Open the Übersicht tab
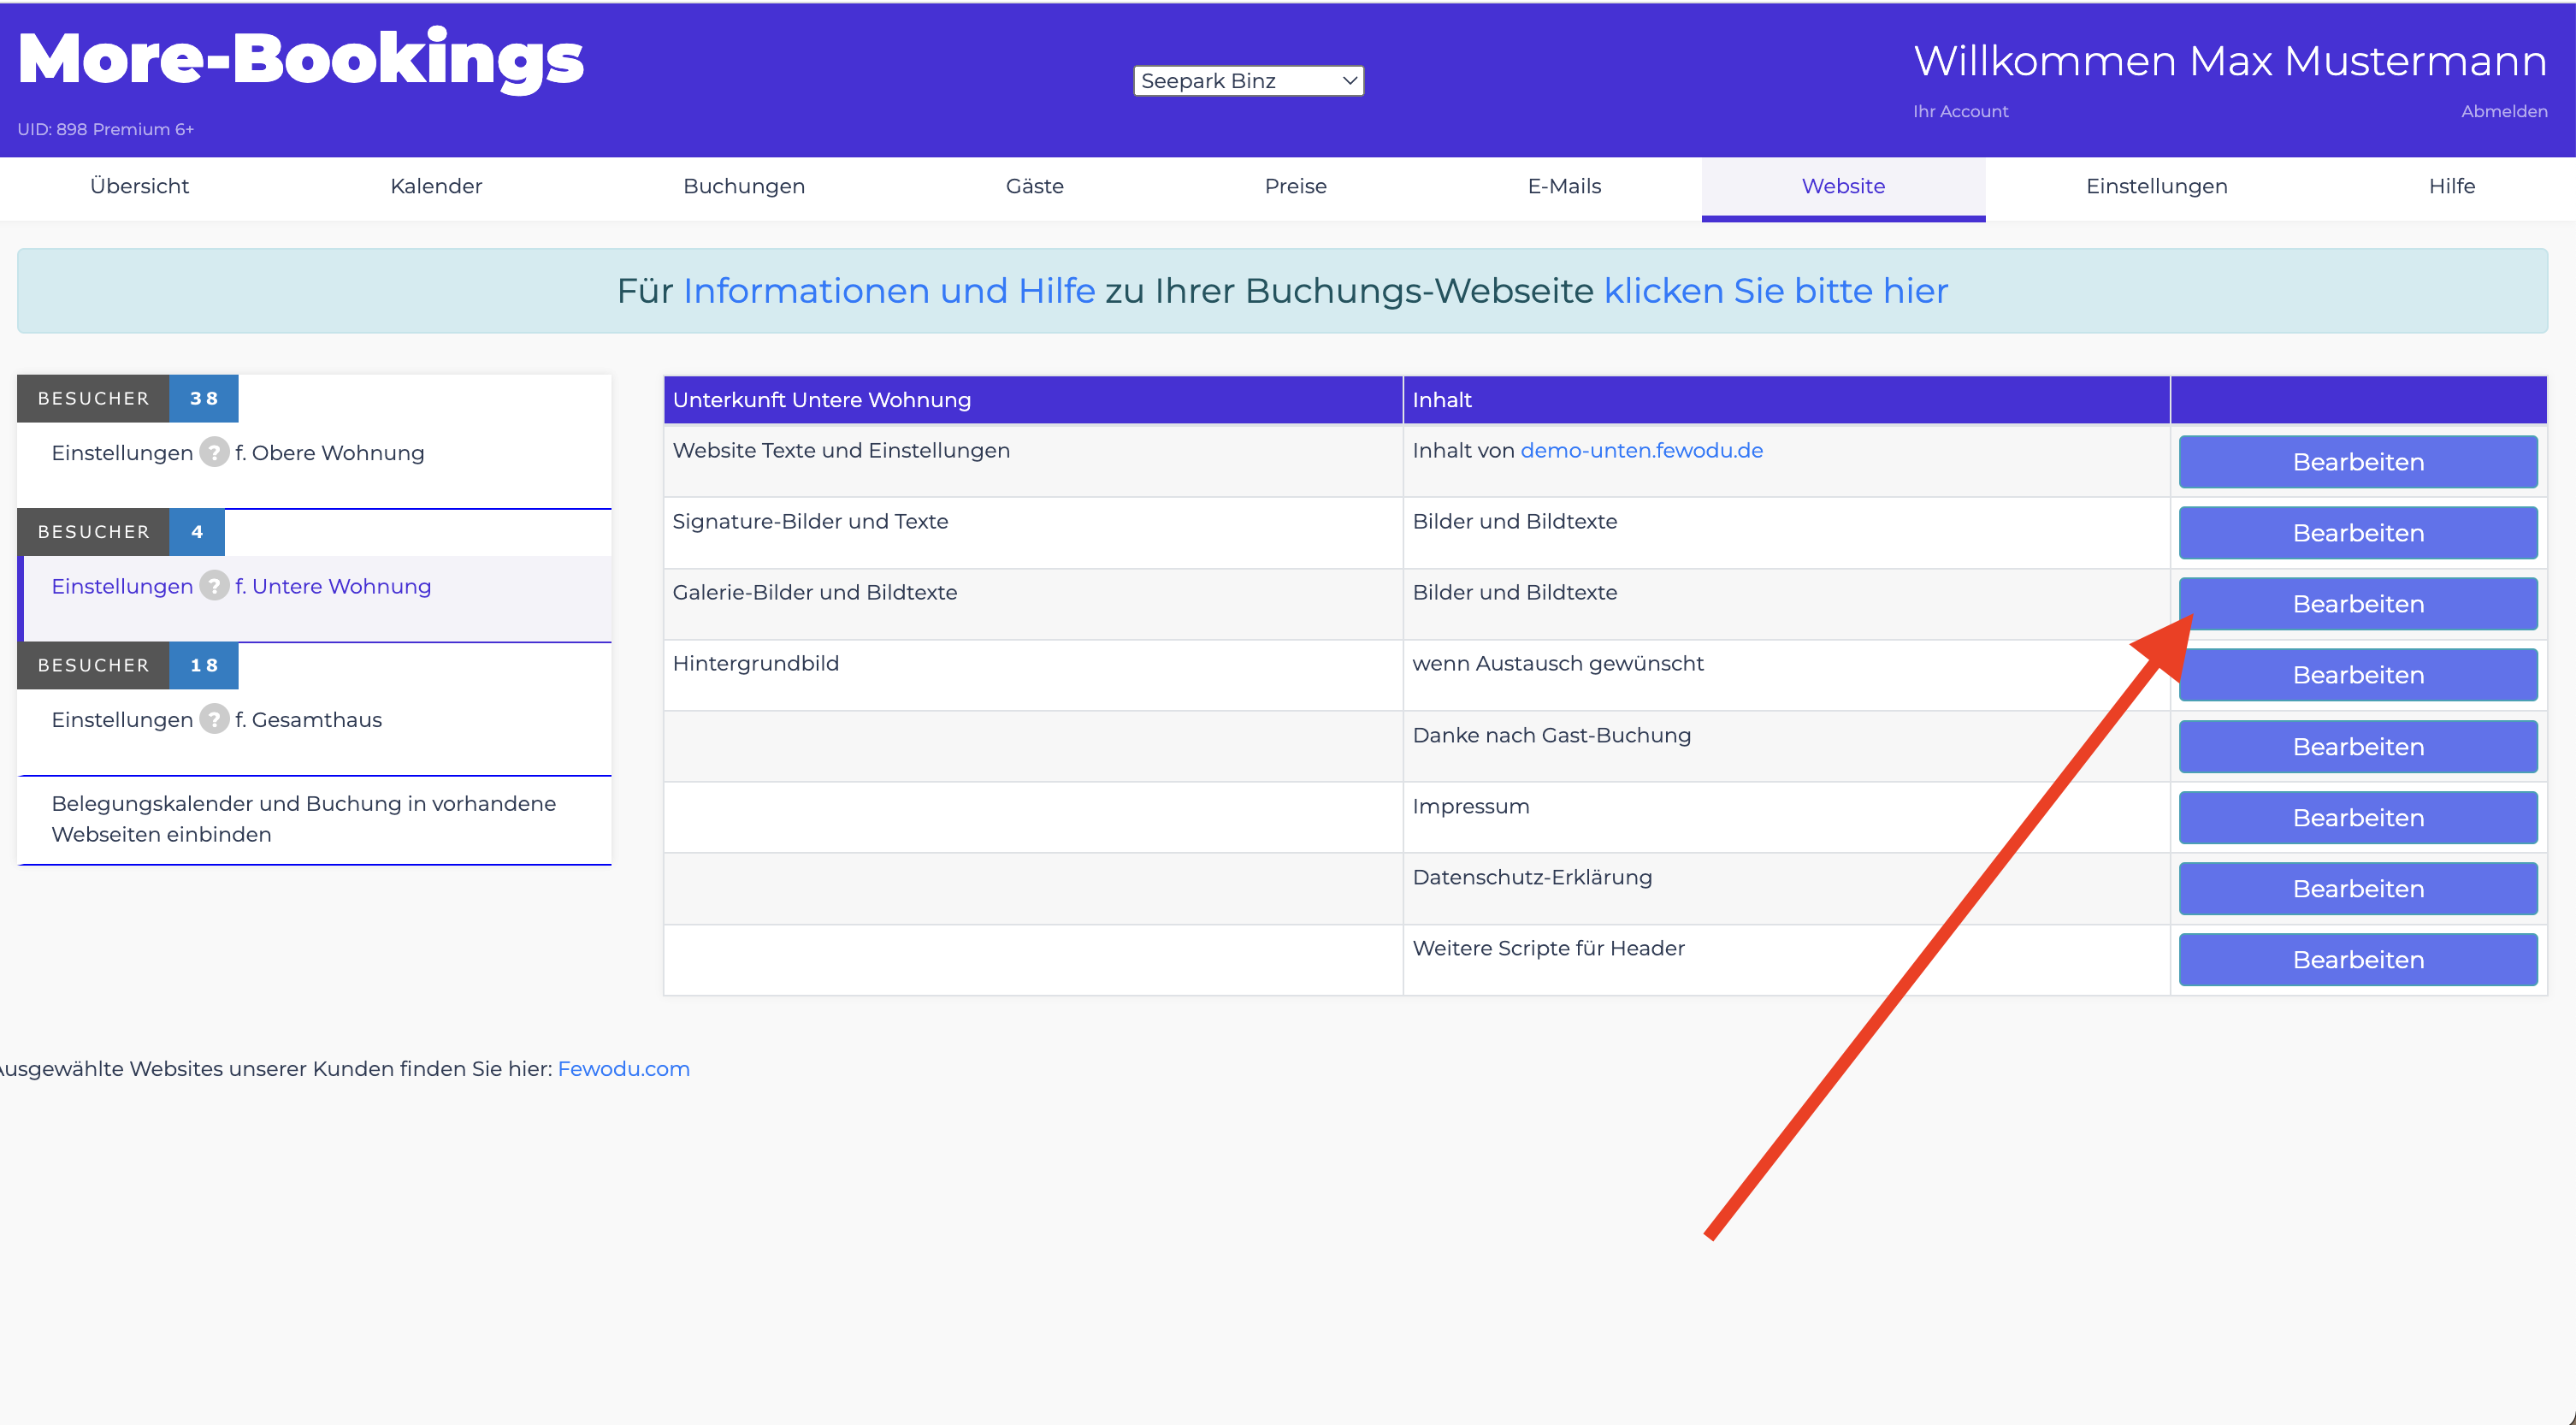2576x1425 pixels. (139, 186)
